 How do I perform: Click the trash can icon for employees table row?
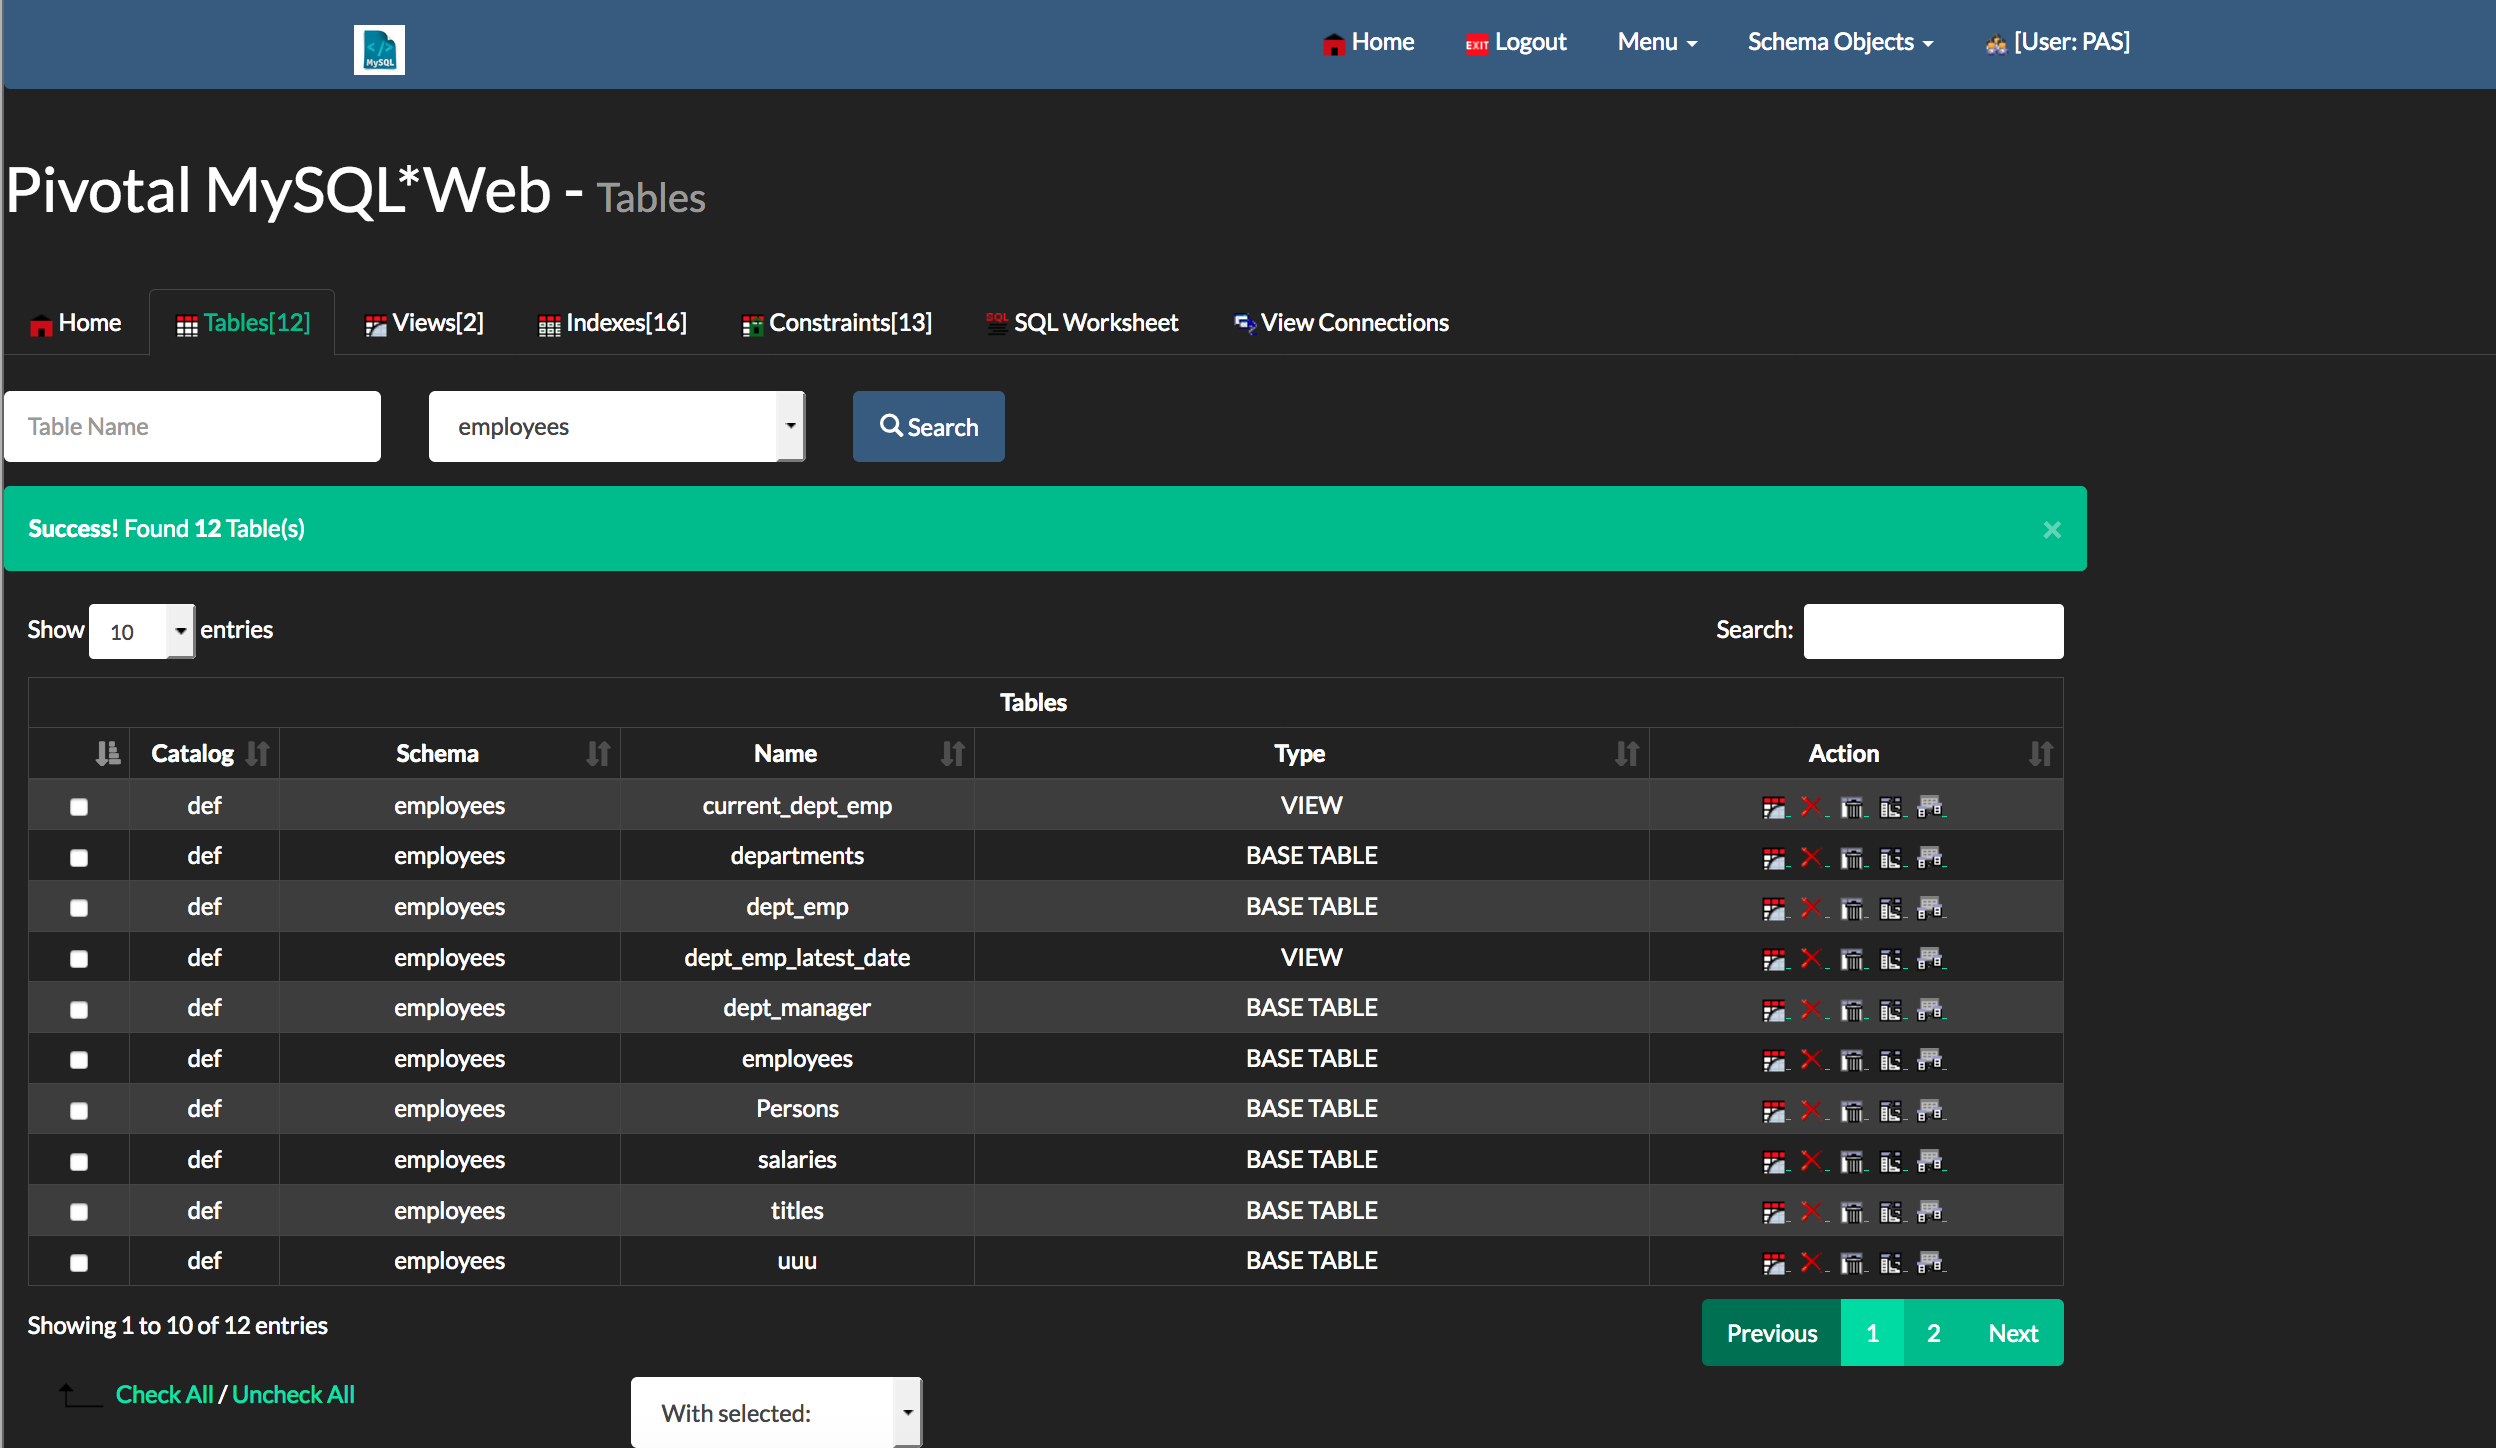[1852, 1060]
